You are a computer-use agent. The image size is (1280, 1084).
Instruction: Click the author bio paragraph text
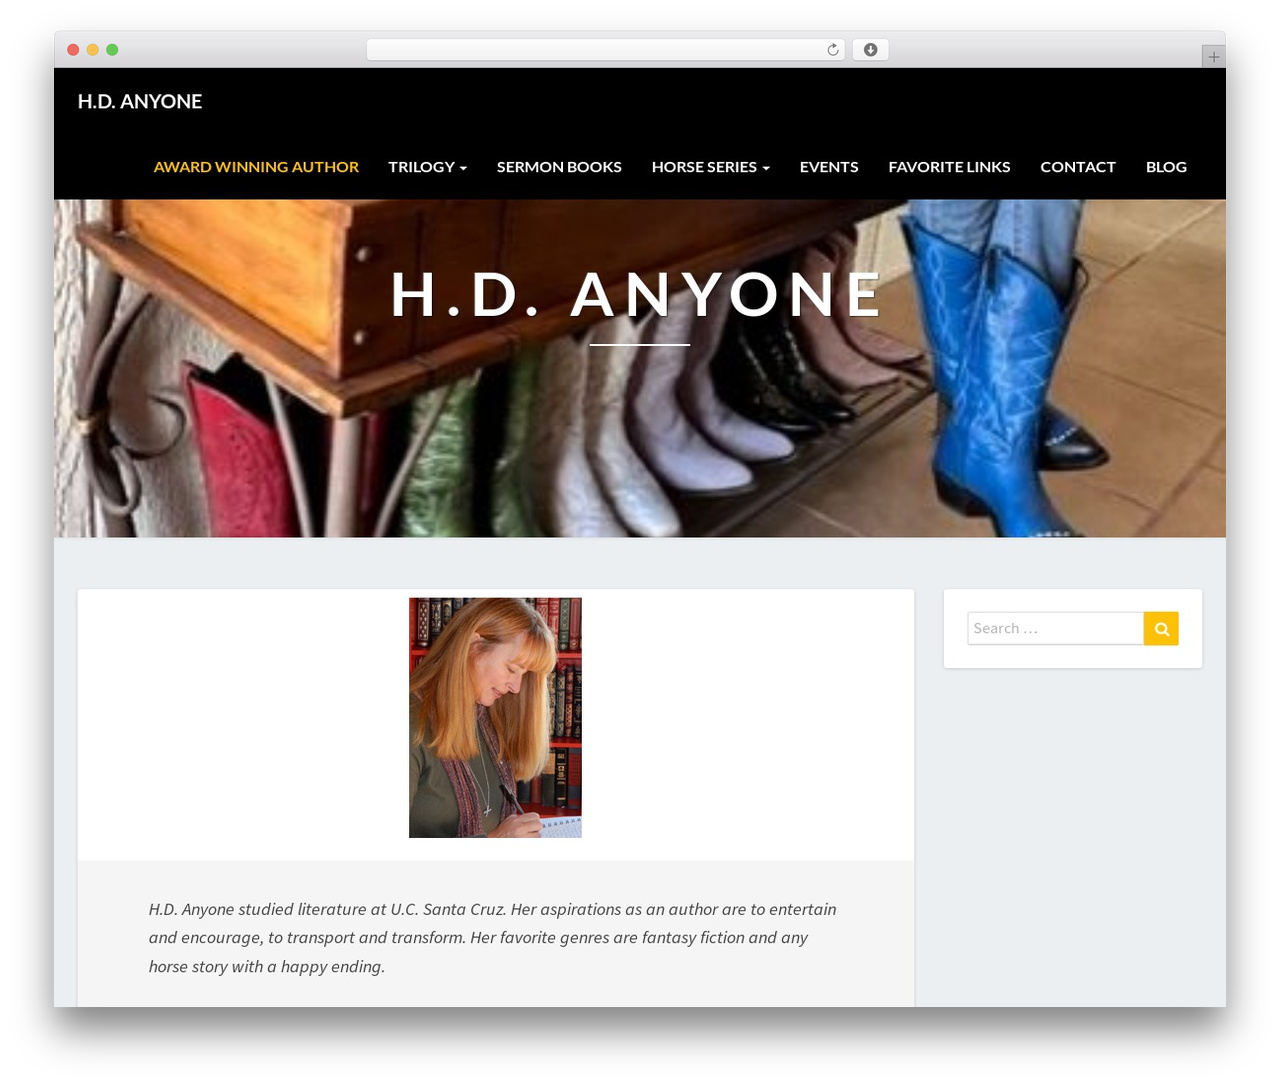[493, 938]
